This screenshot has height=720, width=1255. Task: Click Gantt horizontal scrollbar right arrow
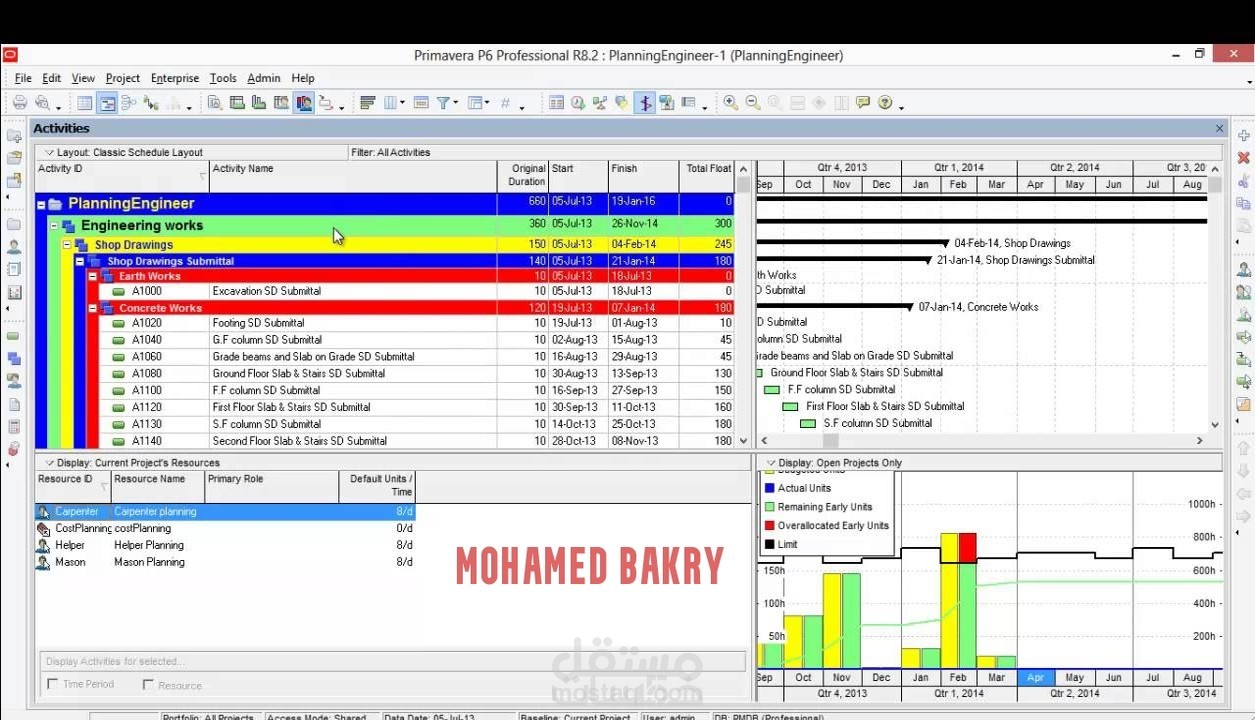coord(1200,440)
